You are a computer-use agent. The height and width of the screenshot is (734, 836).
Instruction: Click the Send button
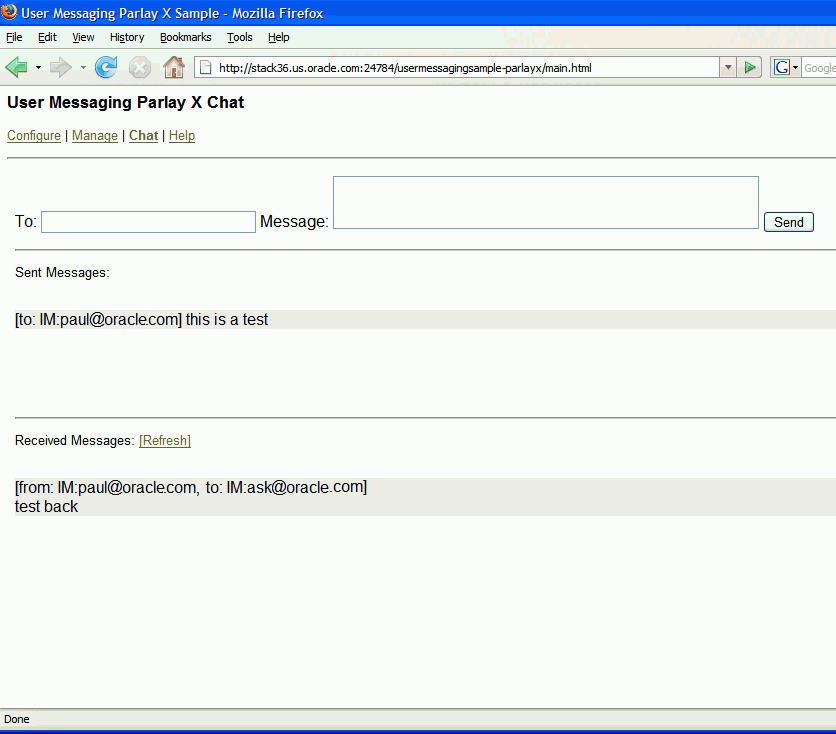789,222
